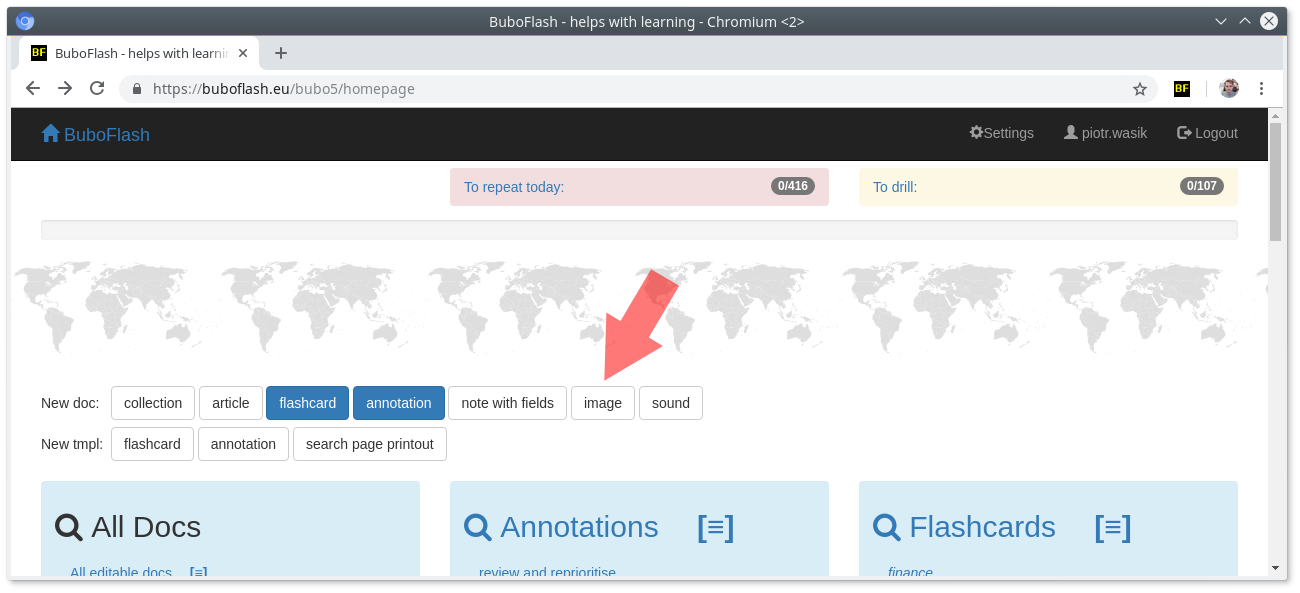1300x593 pixels.
Task: Go forward in browser history
Action: coord(65,88)
